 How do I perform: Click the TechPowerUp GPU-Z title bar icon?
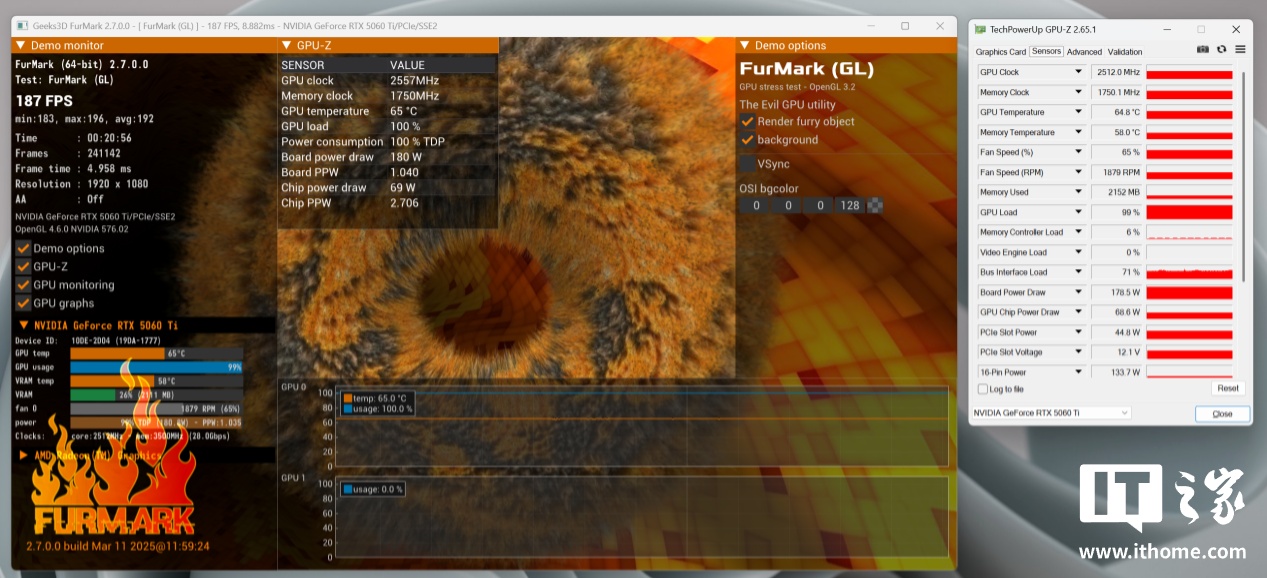(980, 30)
